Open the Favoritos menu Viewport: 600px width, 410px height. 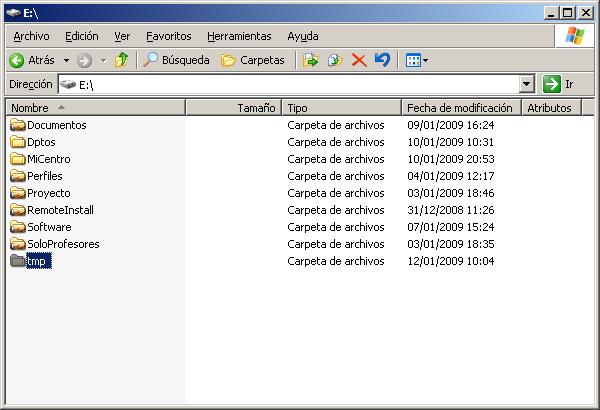pos(169,36)
